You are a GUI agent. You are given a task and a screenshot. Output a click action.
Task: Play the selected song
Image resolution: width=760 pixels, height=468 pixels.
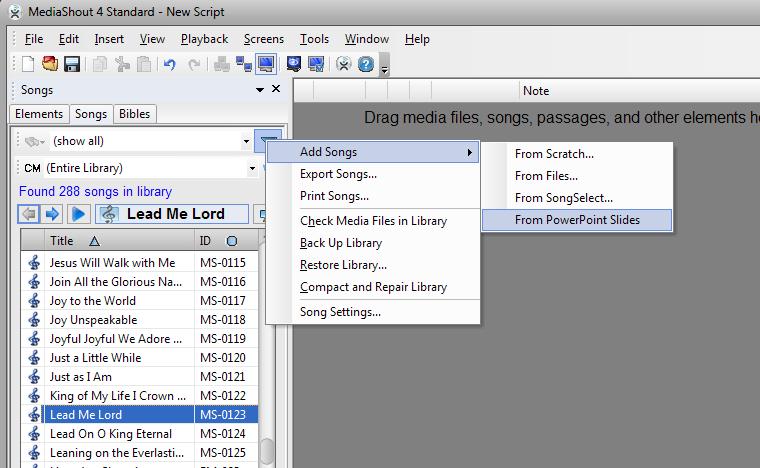pos(78,214)
